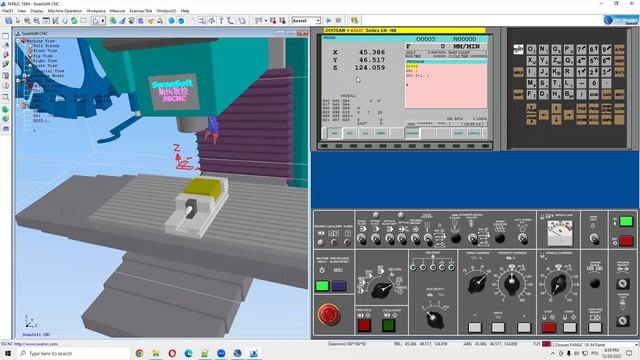Open the Assist dropdown in the toolbar
Image resolution: width=640 pixels, height=360 pixels.
[318, 20]
